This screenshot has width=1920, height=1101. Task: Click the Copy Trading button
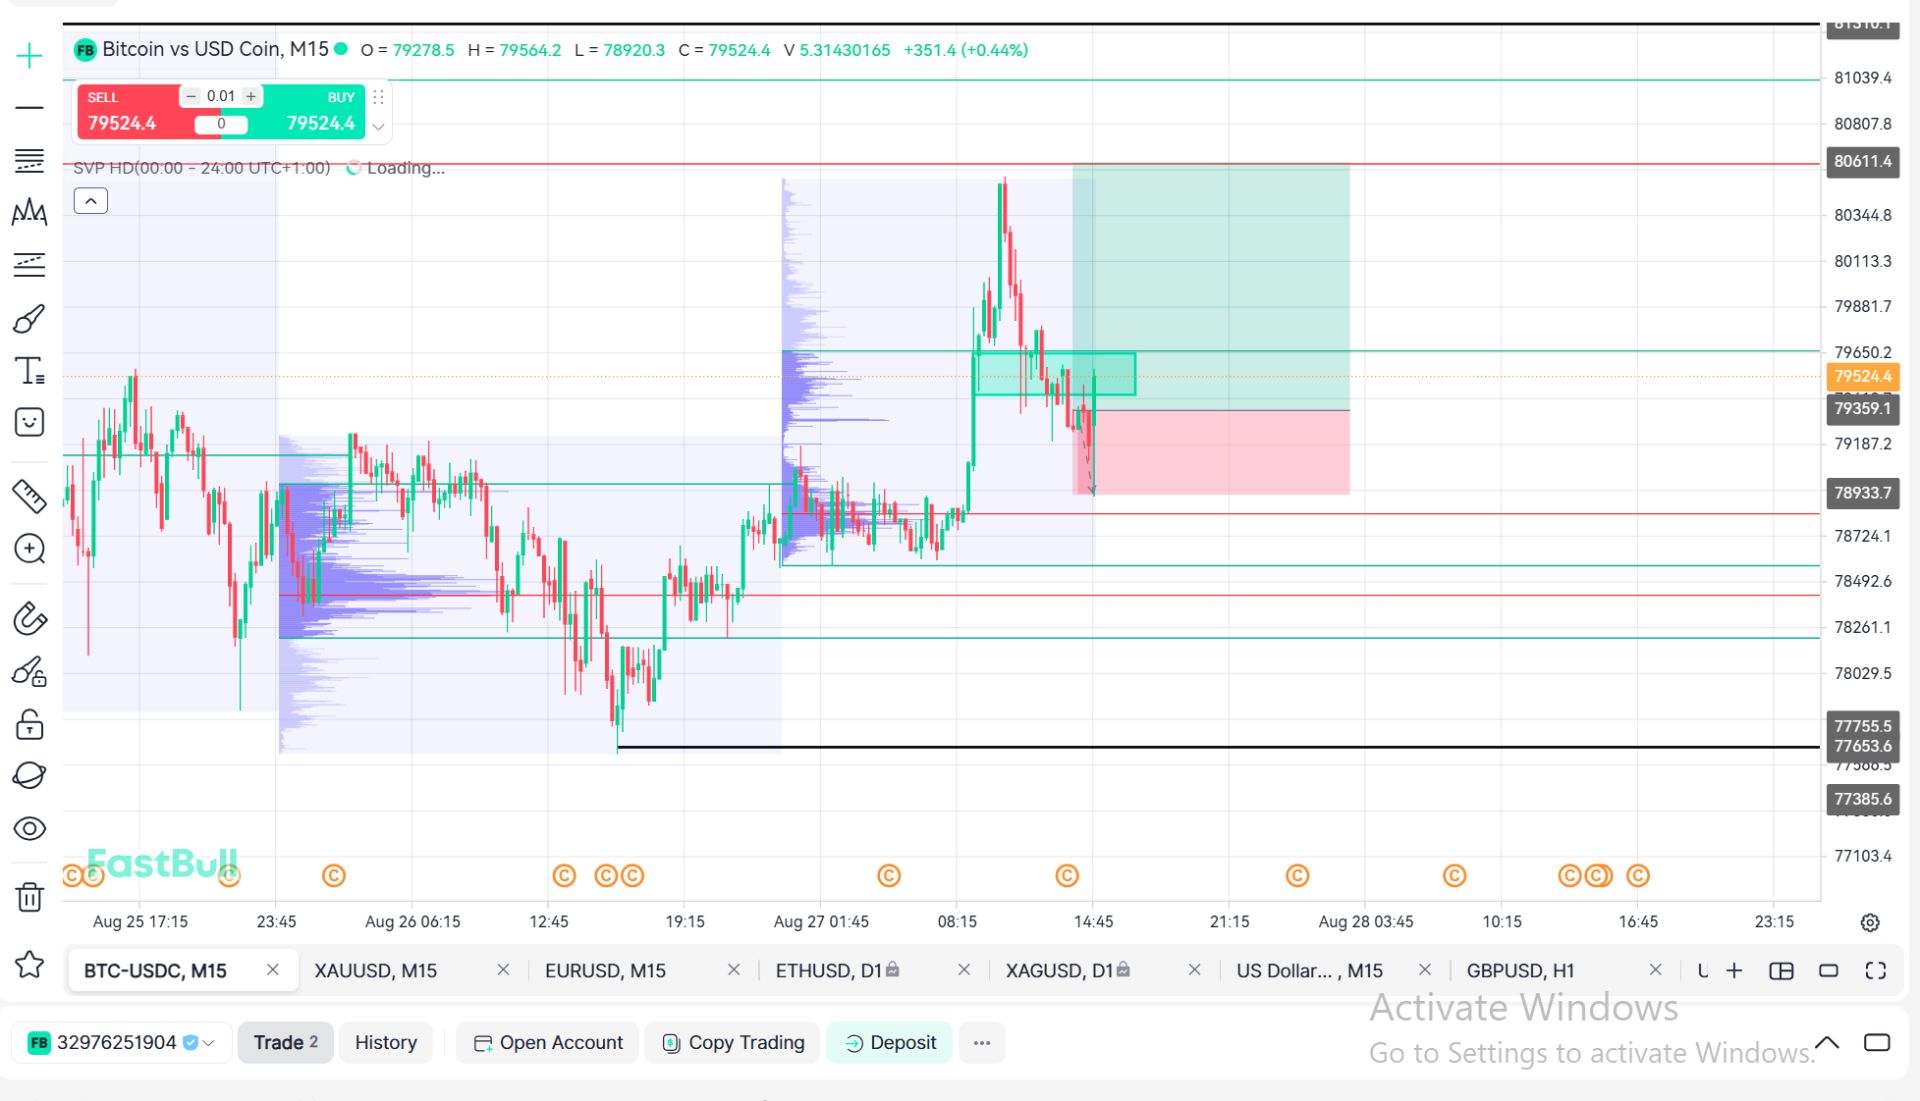click(x=732, y=1042)
